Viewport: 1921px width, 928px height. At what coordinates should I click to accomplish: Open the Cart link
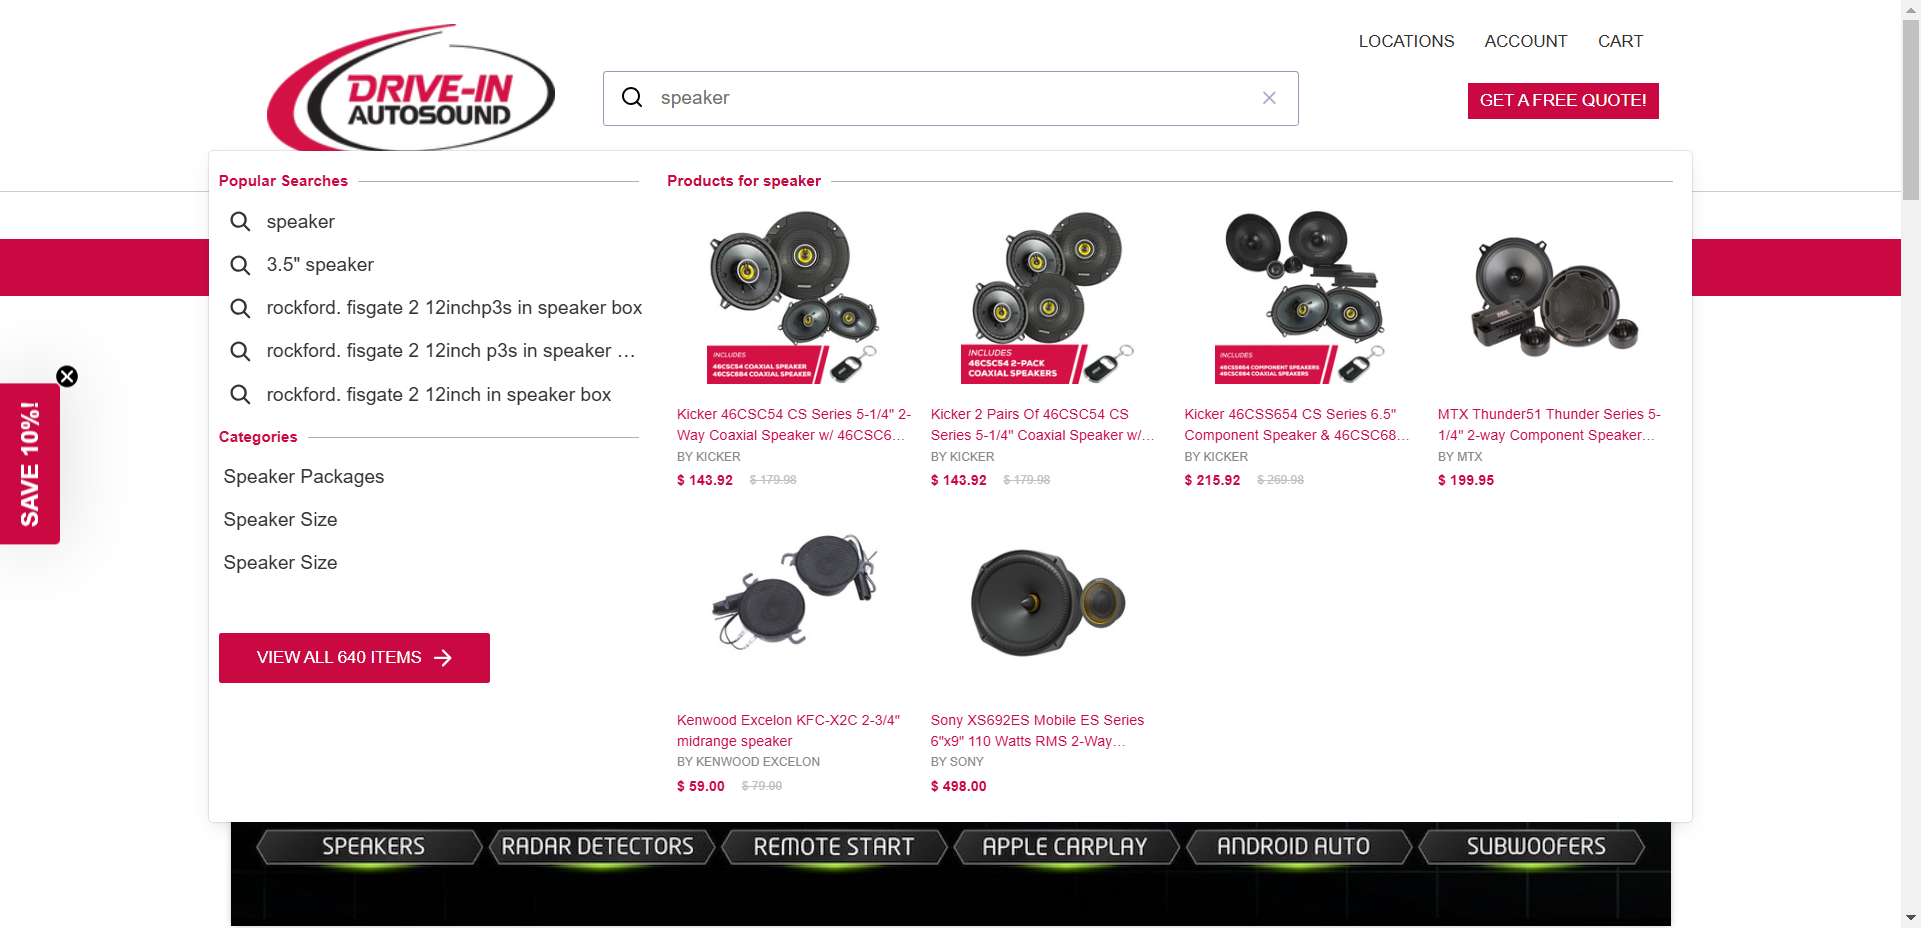click(x=1620, y=41)
